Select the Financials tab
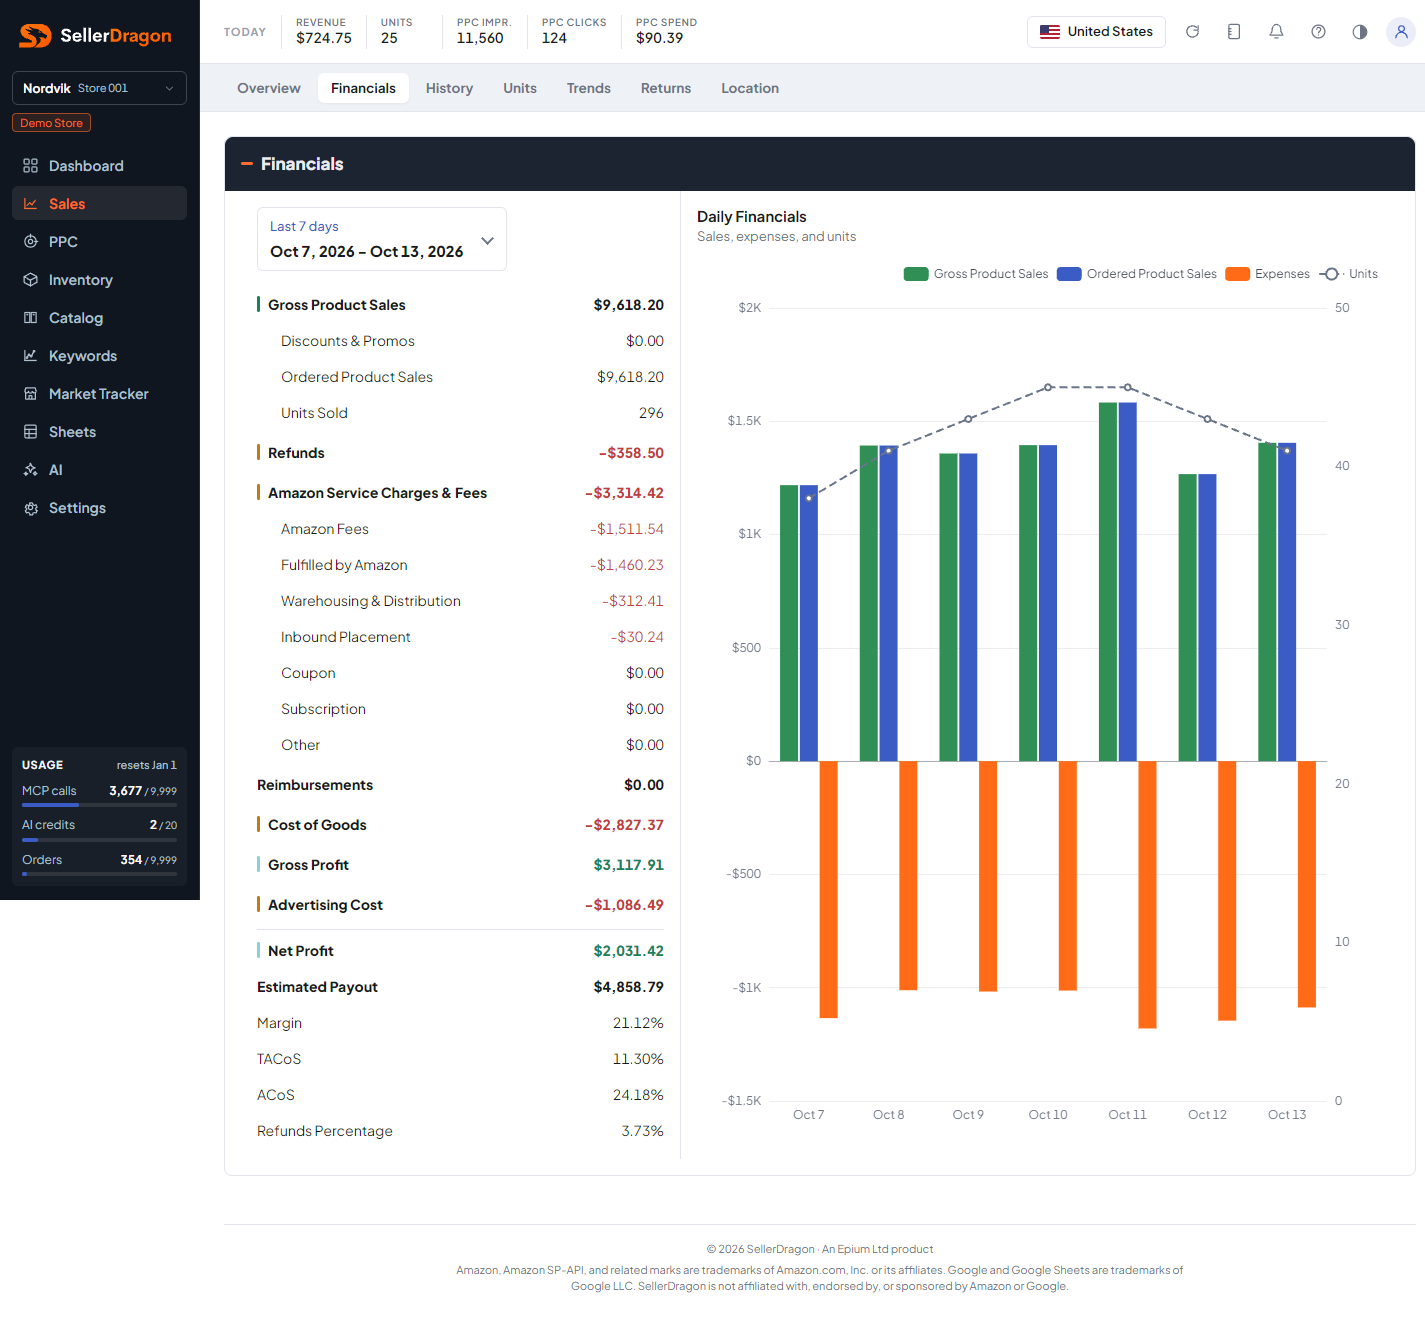The width and height of the screenshot is (1425, 1323). pos(363,88)
